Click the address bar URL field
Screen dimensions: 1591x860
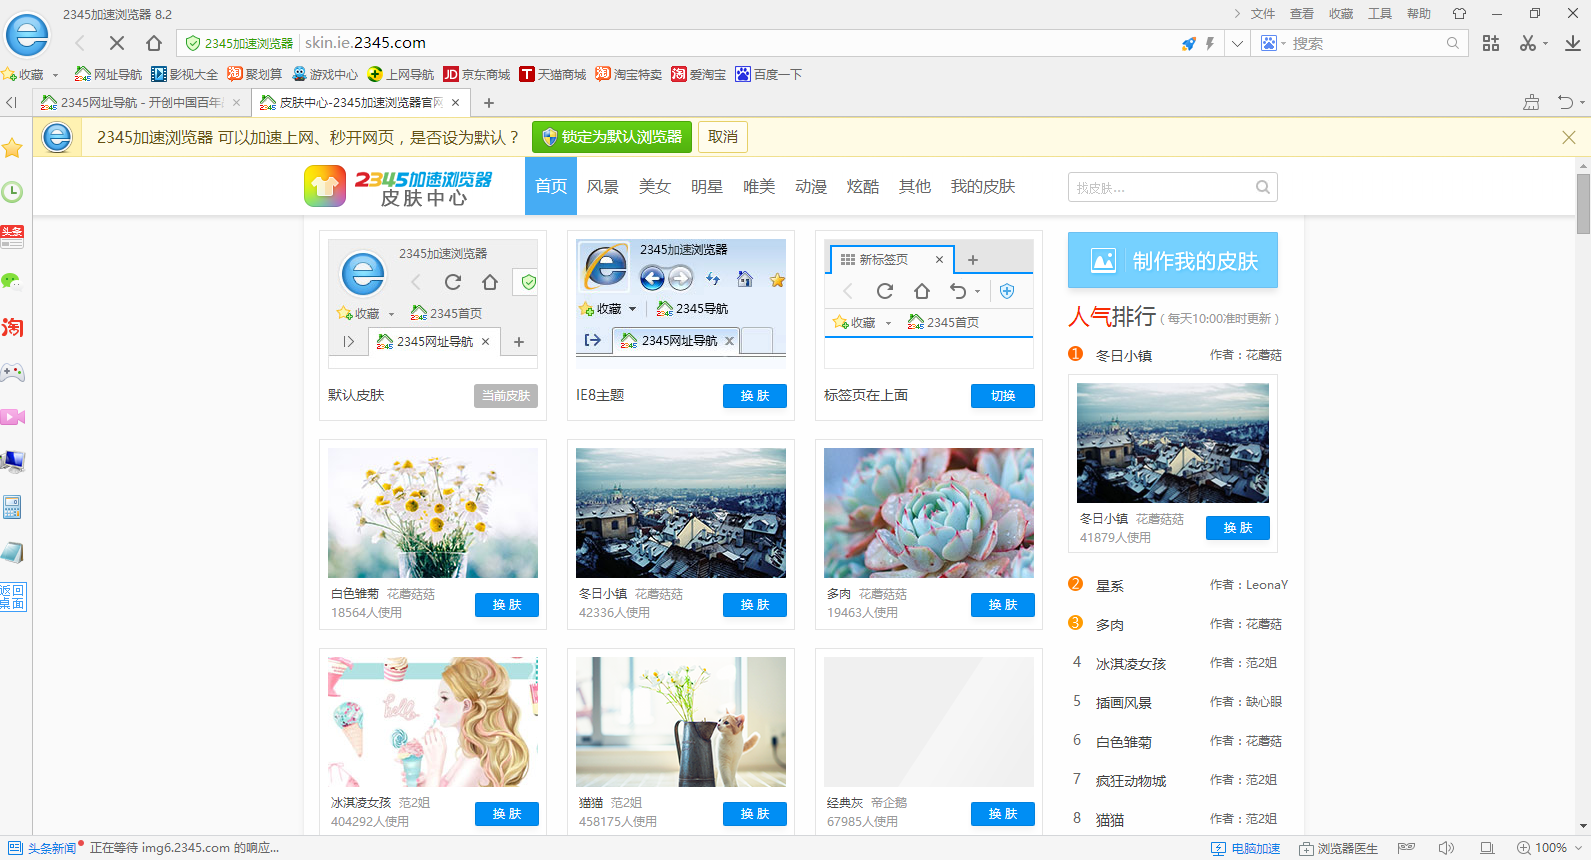(740, 43)
